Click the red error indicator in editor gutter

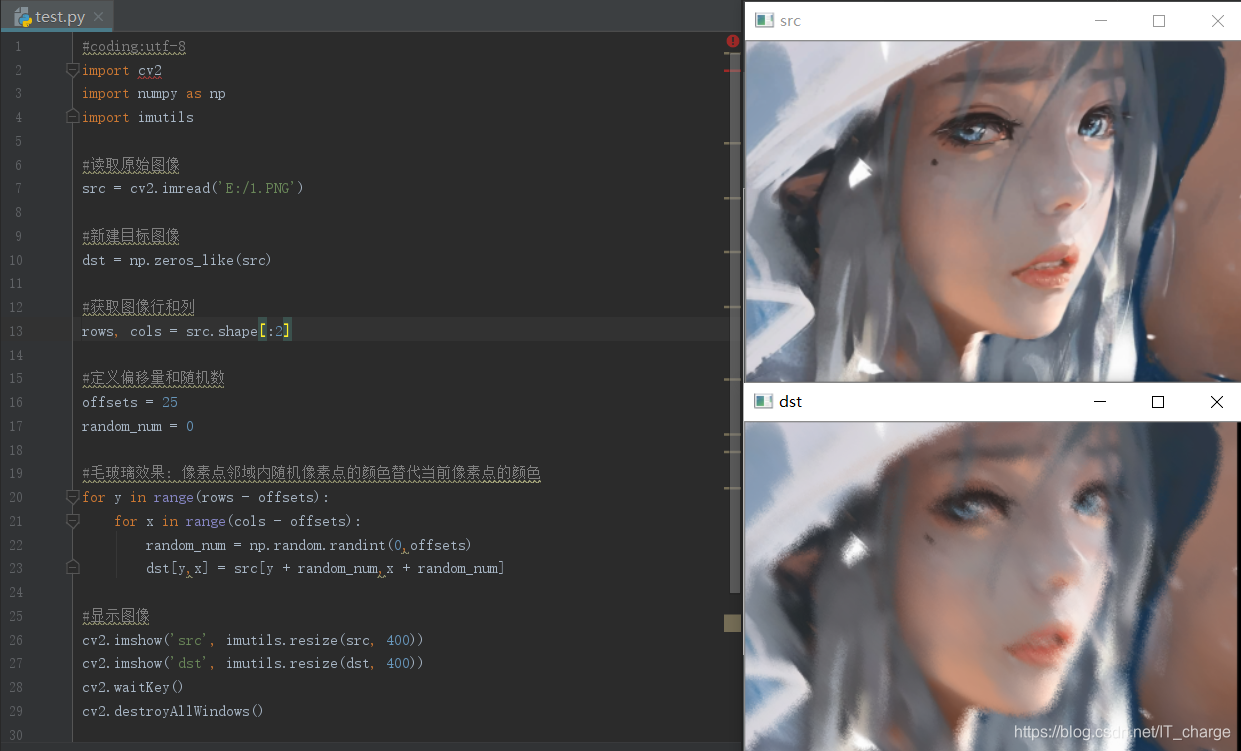733,41
